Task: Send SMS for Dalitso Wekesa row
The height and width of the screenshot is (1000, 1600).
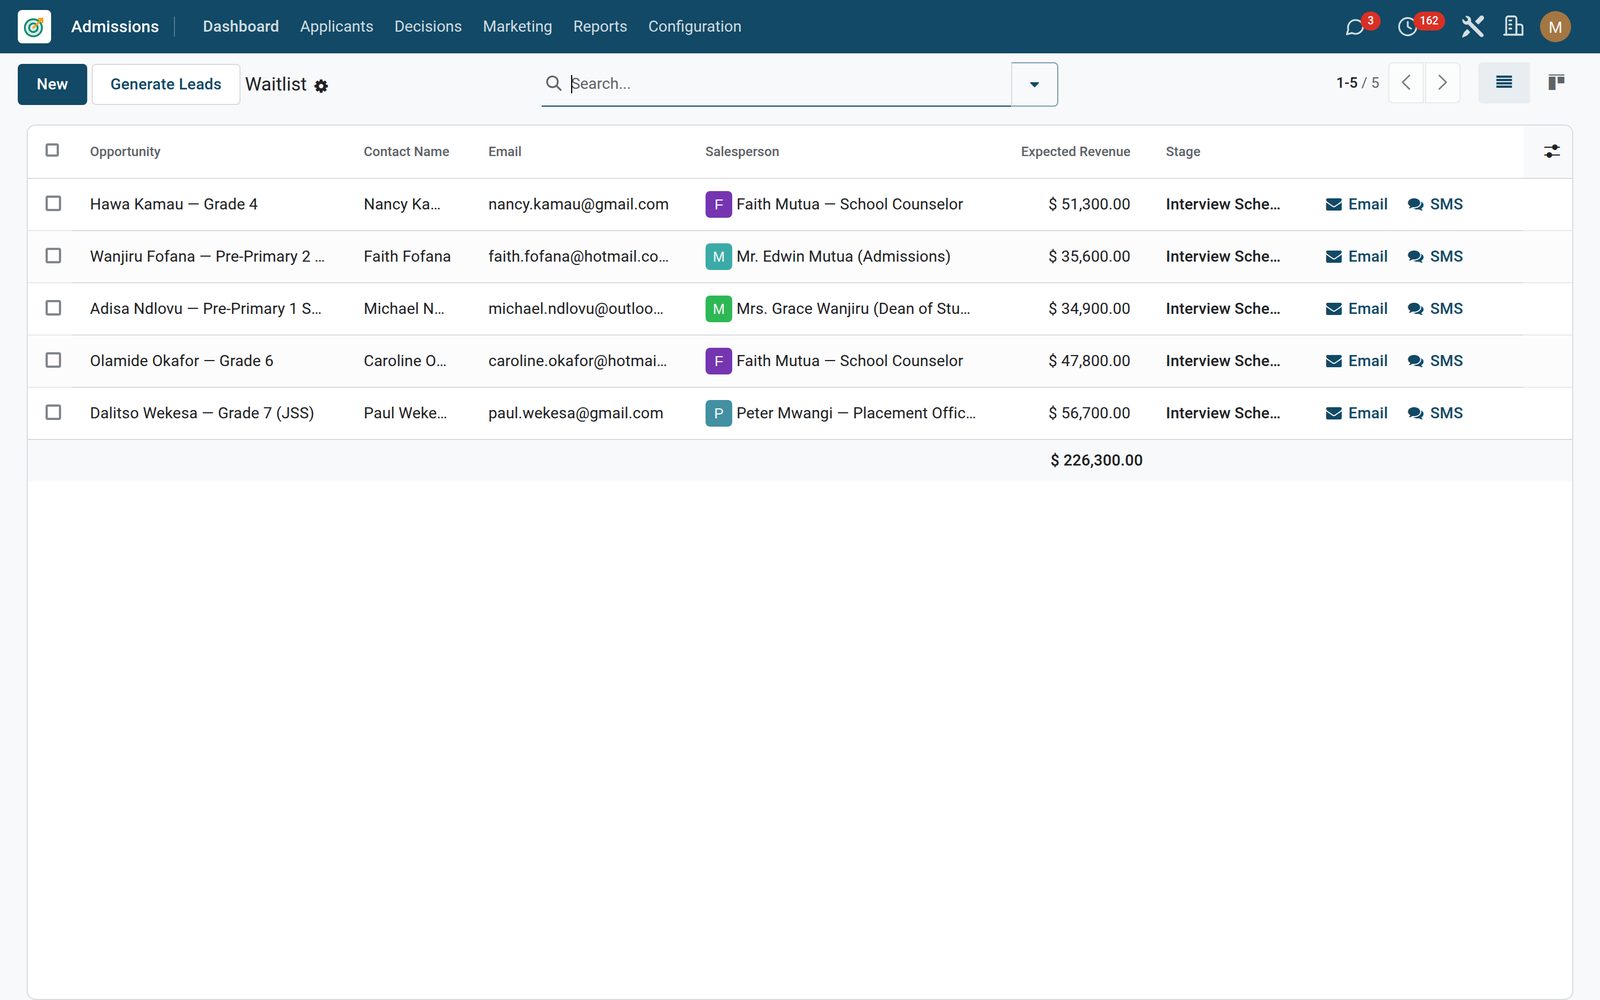Action: pyautogui.click(x=1435, y=413)
